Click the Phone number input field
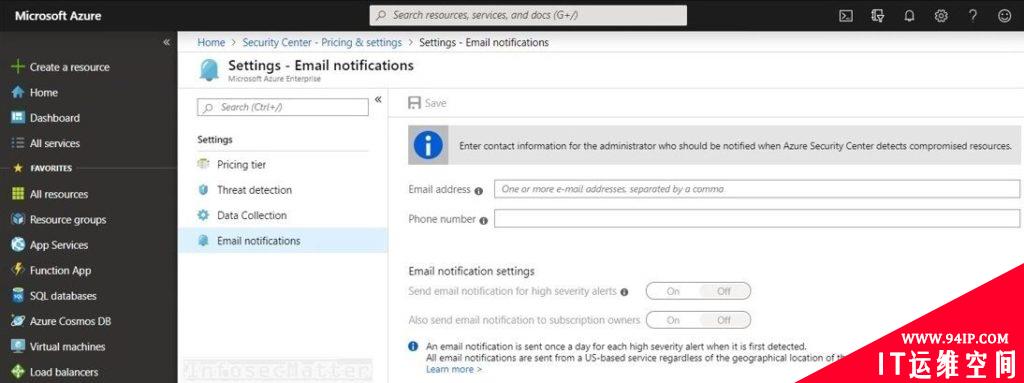This screenshot has width=1024, height=383. click(x=756, y=219)
